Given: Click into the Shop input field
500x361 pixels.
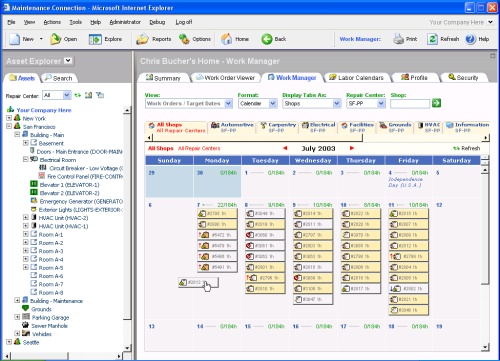Looking at the screenshot, I should [410, 104].
